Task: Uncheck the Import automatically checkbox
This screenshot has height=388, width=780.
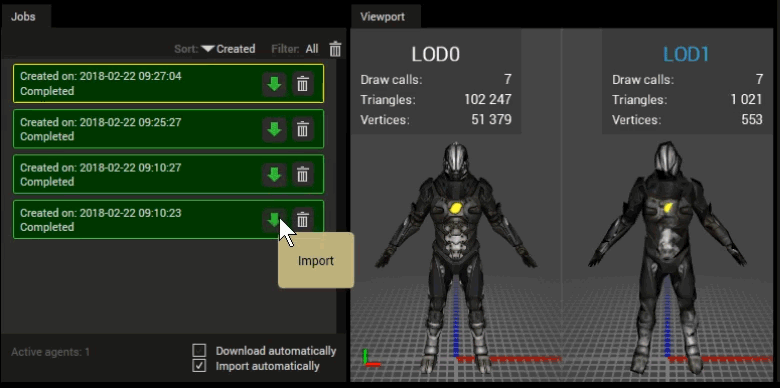Action: tap(199, 366)
